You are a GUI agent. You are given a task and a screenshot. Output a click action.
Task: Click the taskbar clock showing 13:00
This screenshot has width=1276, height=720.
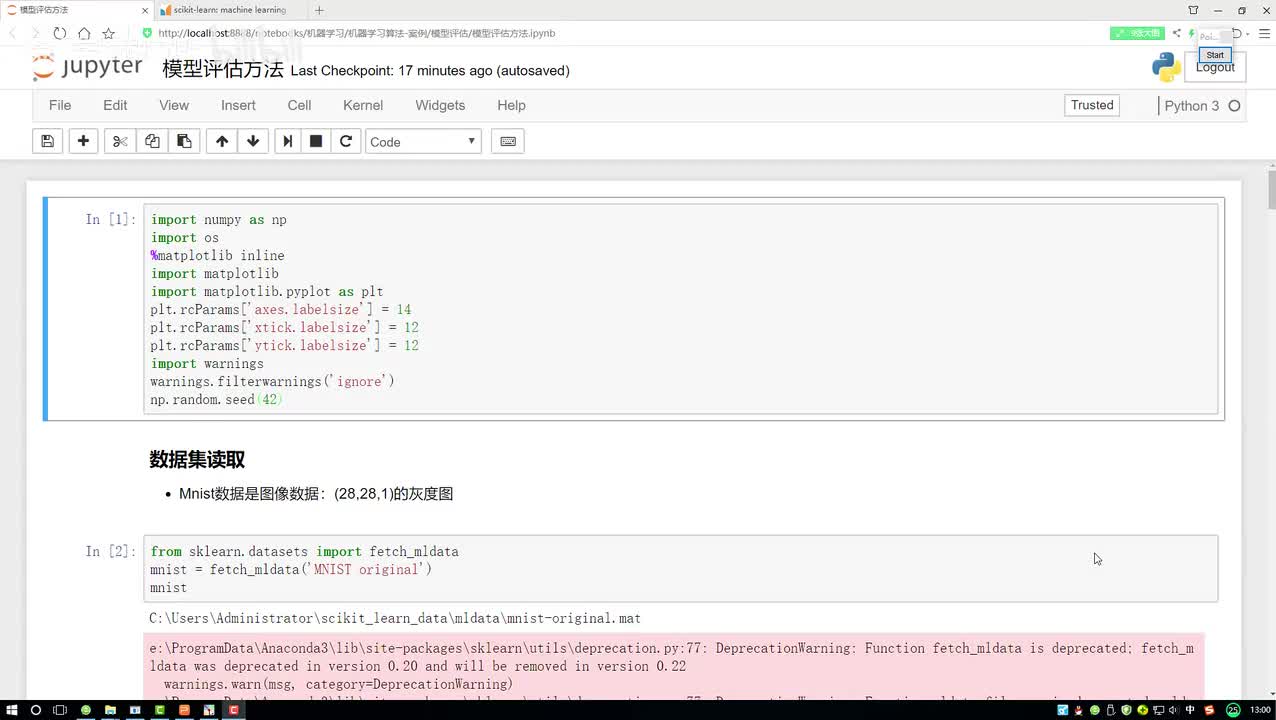[x=1260, y=710]
